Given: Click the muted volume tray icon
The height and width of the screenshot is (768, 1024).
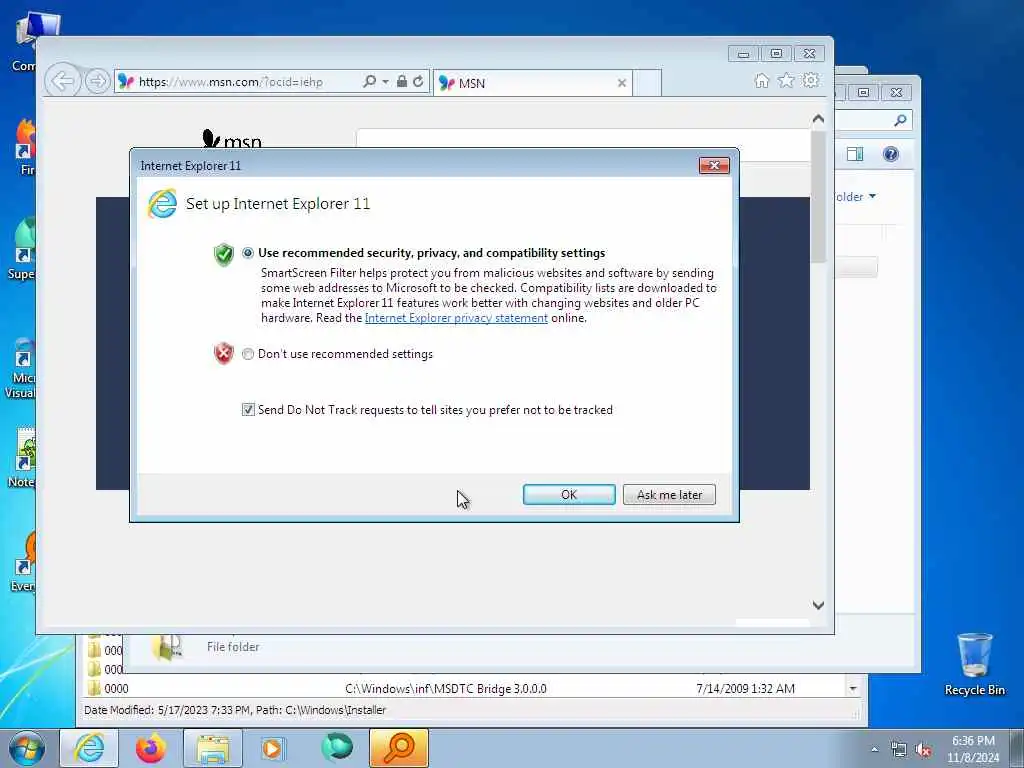Looking at the screenshot, I should point(923,750).
